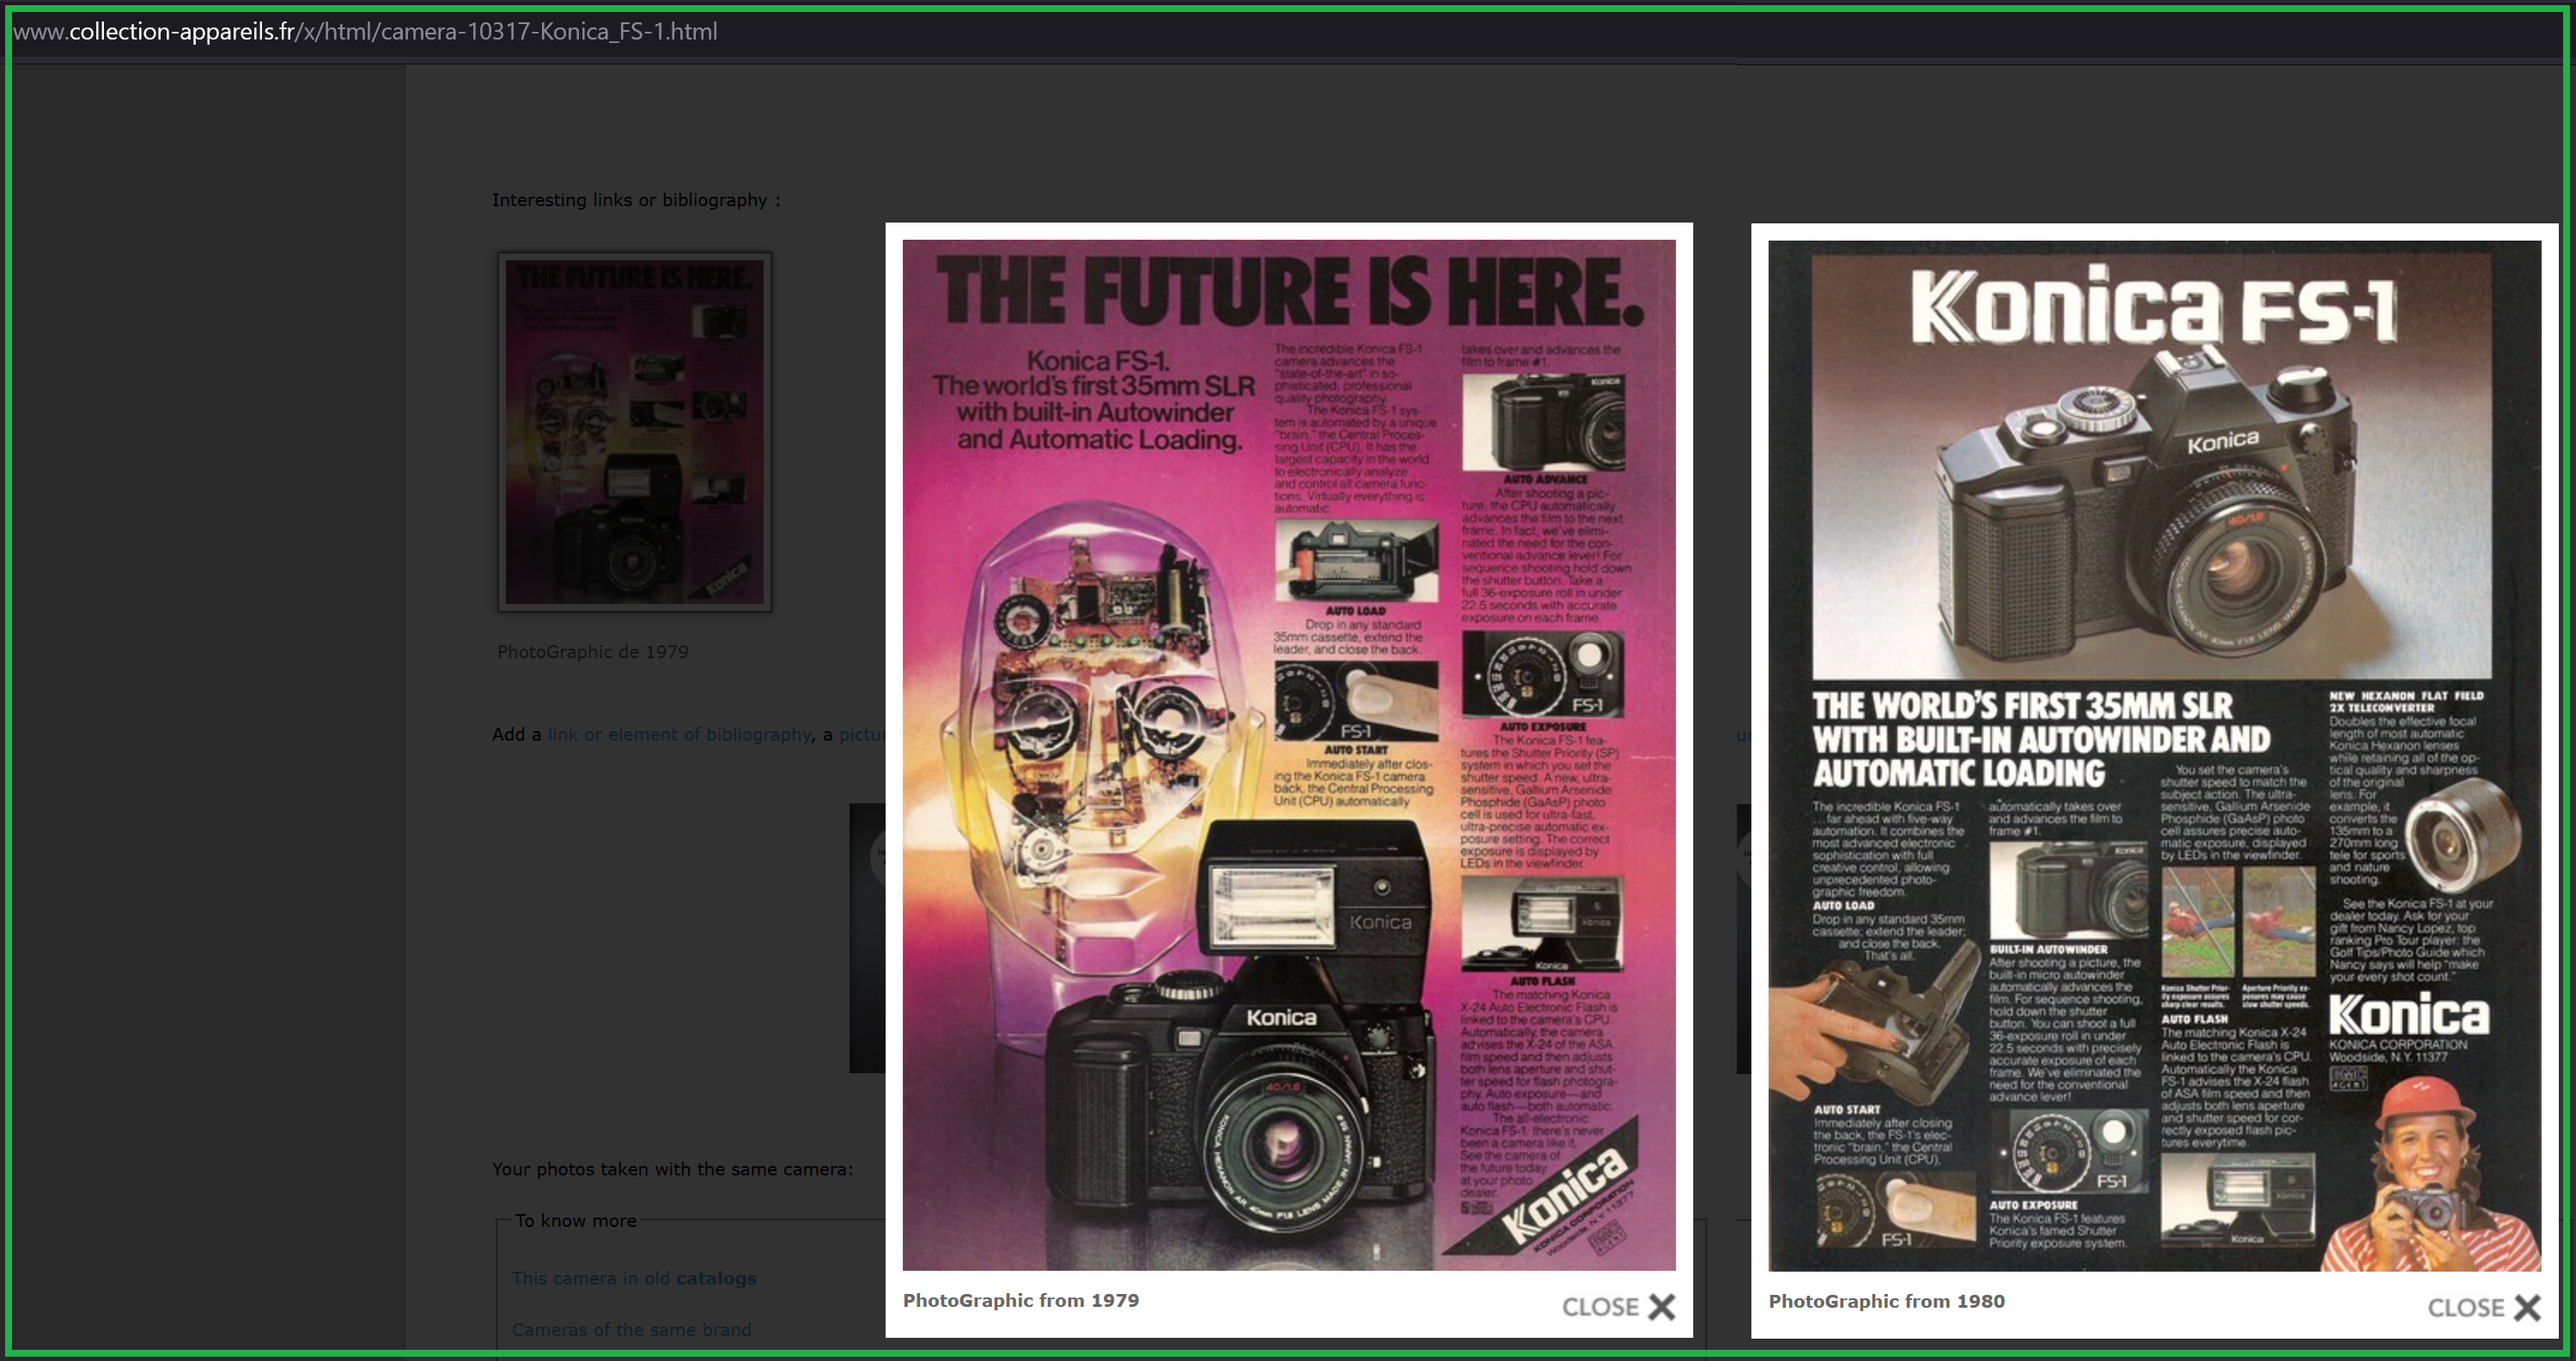2576x1361 pixels.
Task: Select the 'PhotoGraphic from 1979' caption
Action: (1021, 1300)
